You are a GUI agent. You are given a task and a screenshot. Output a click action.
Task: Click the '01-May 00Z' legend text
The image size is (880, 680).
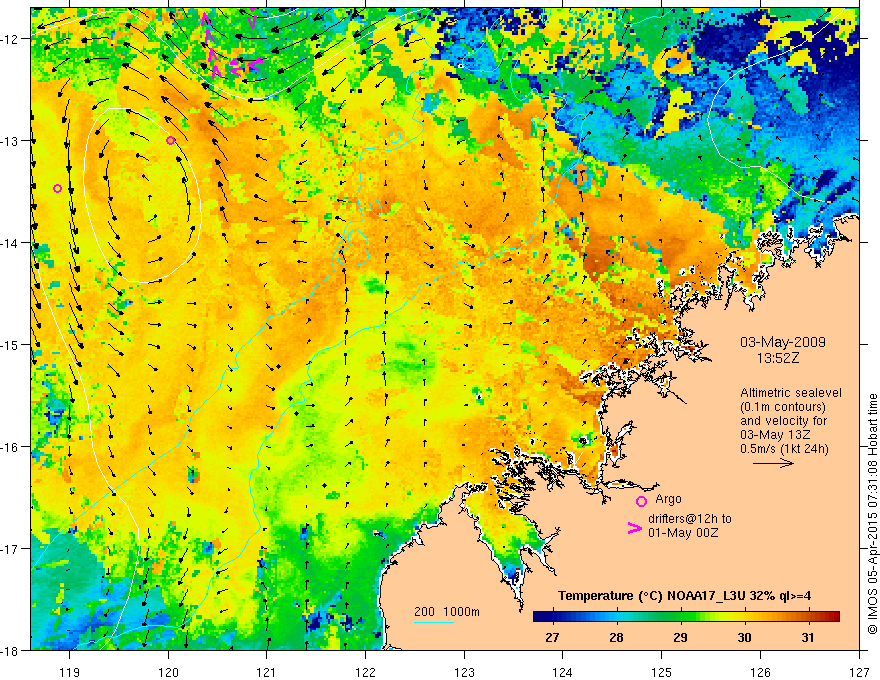tap(682, 532)
